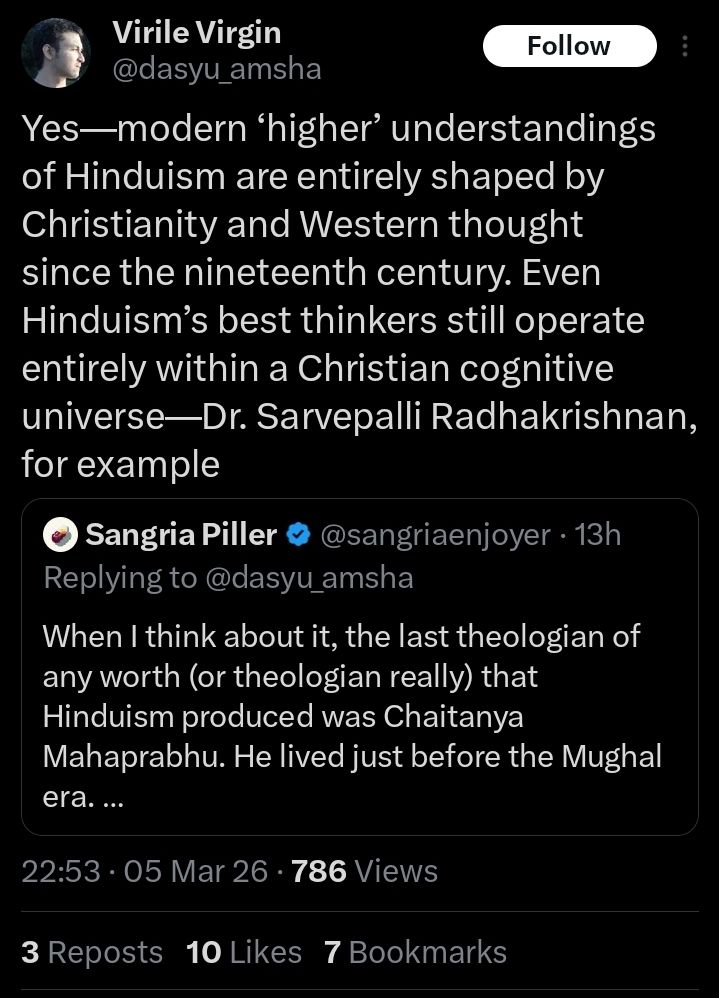Click the Virile Virgin display name
Viewport: 719px width, 998px height.
click(196, 32)
